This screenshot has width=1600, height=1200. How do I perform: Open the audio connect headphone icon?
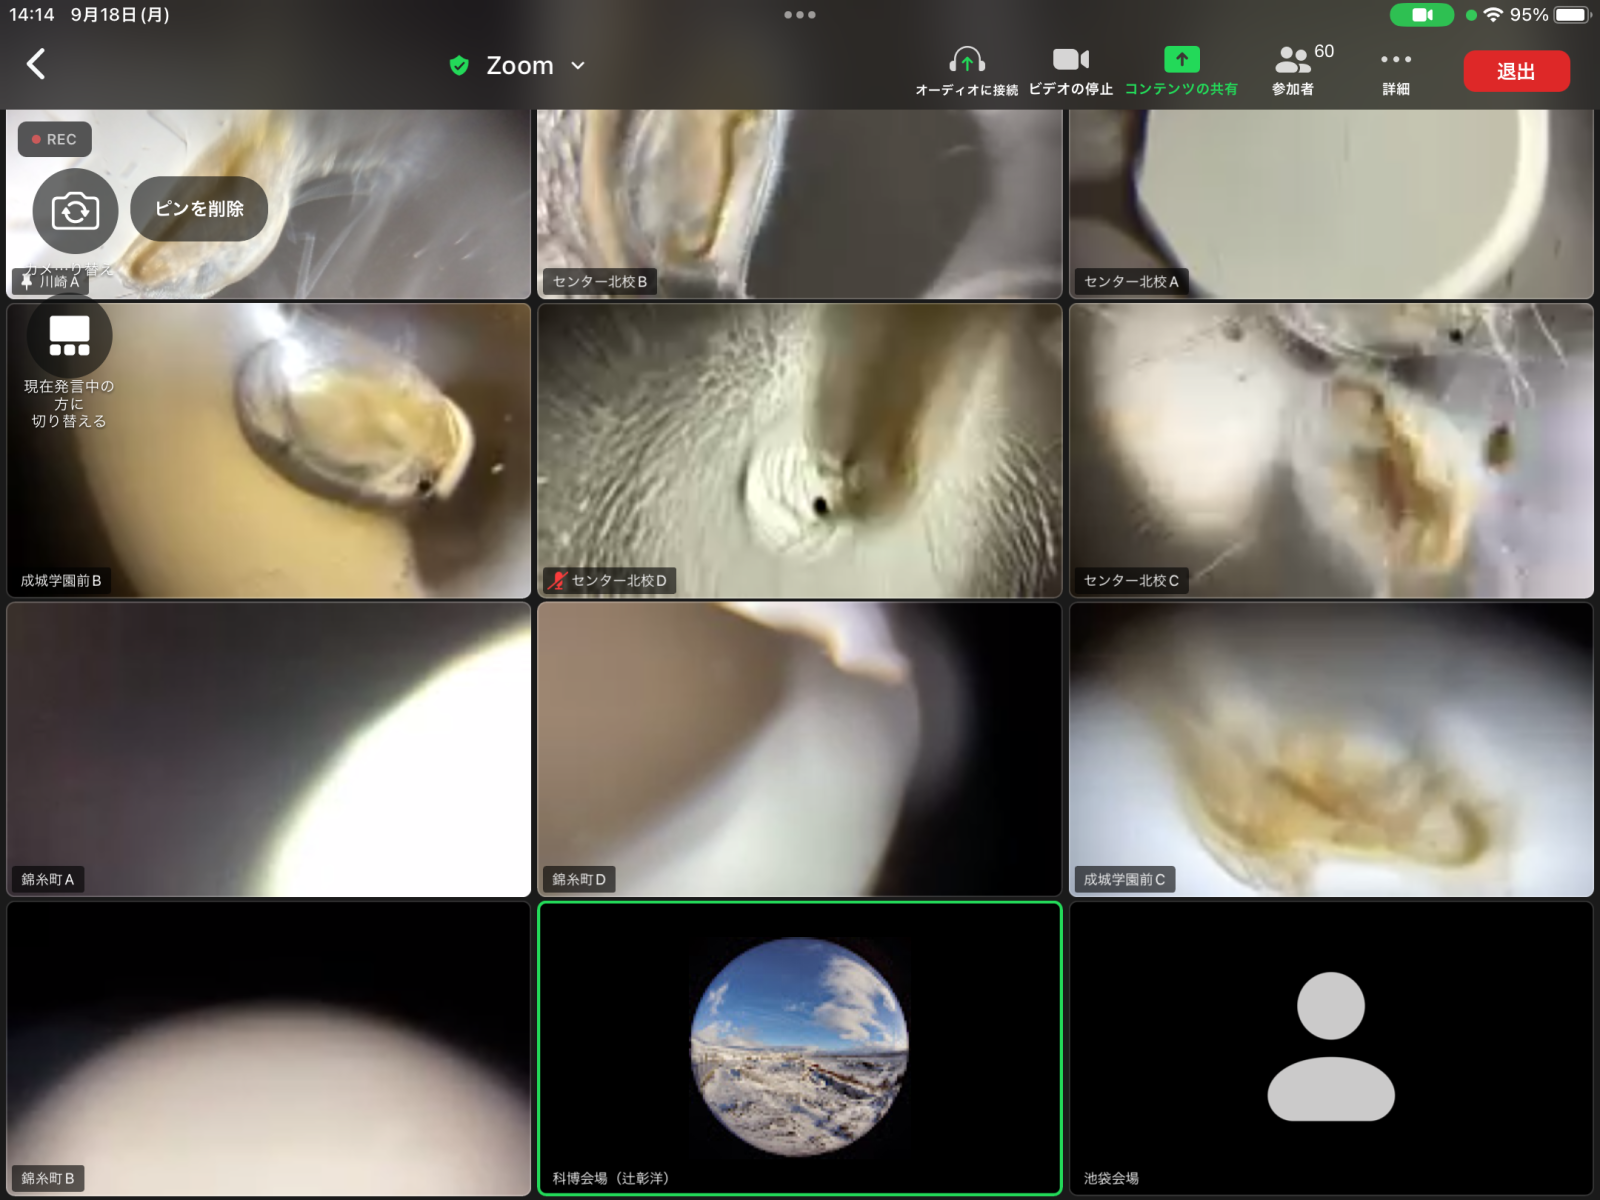(966, 61)
